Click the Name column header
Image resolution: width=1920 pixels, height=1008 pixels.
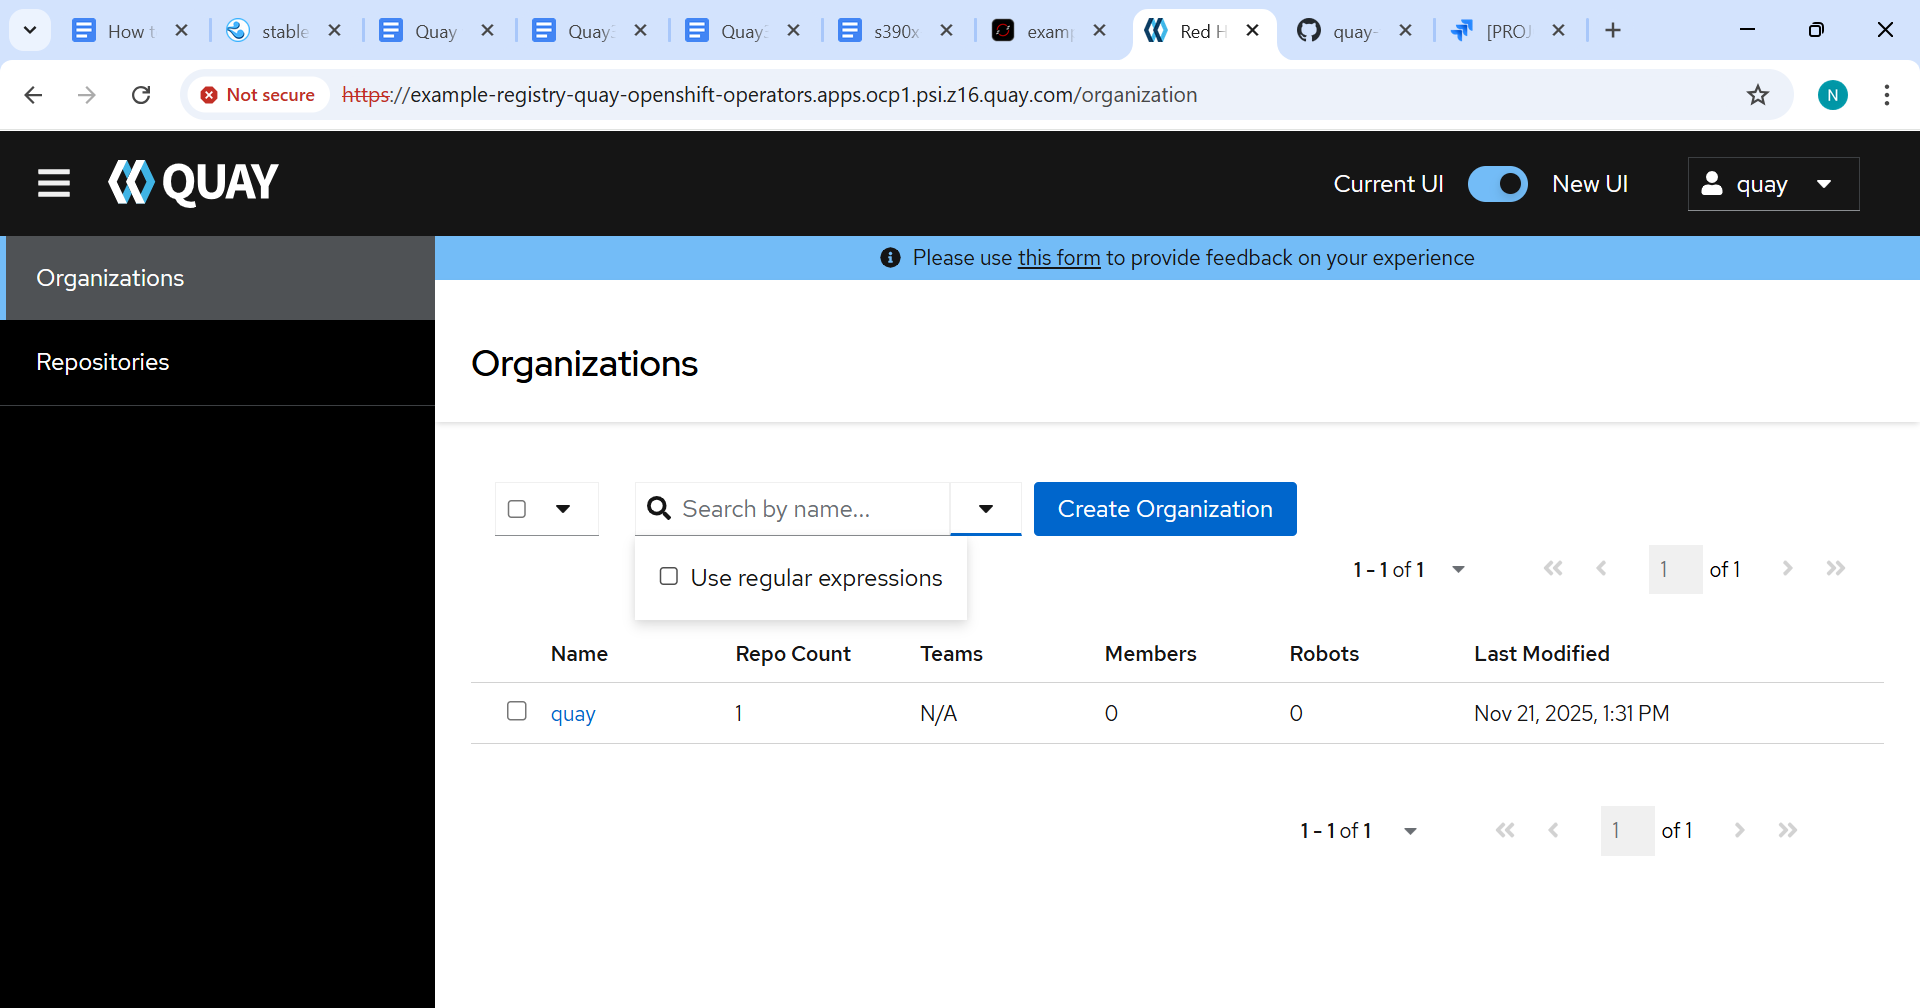coord(579,654)
